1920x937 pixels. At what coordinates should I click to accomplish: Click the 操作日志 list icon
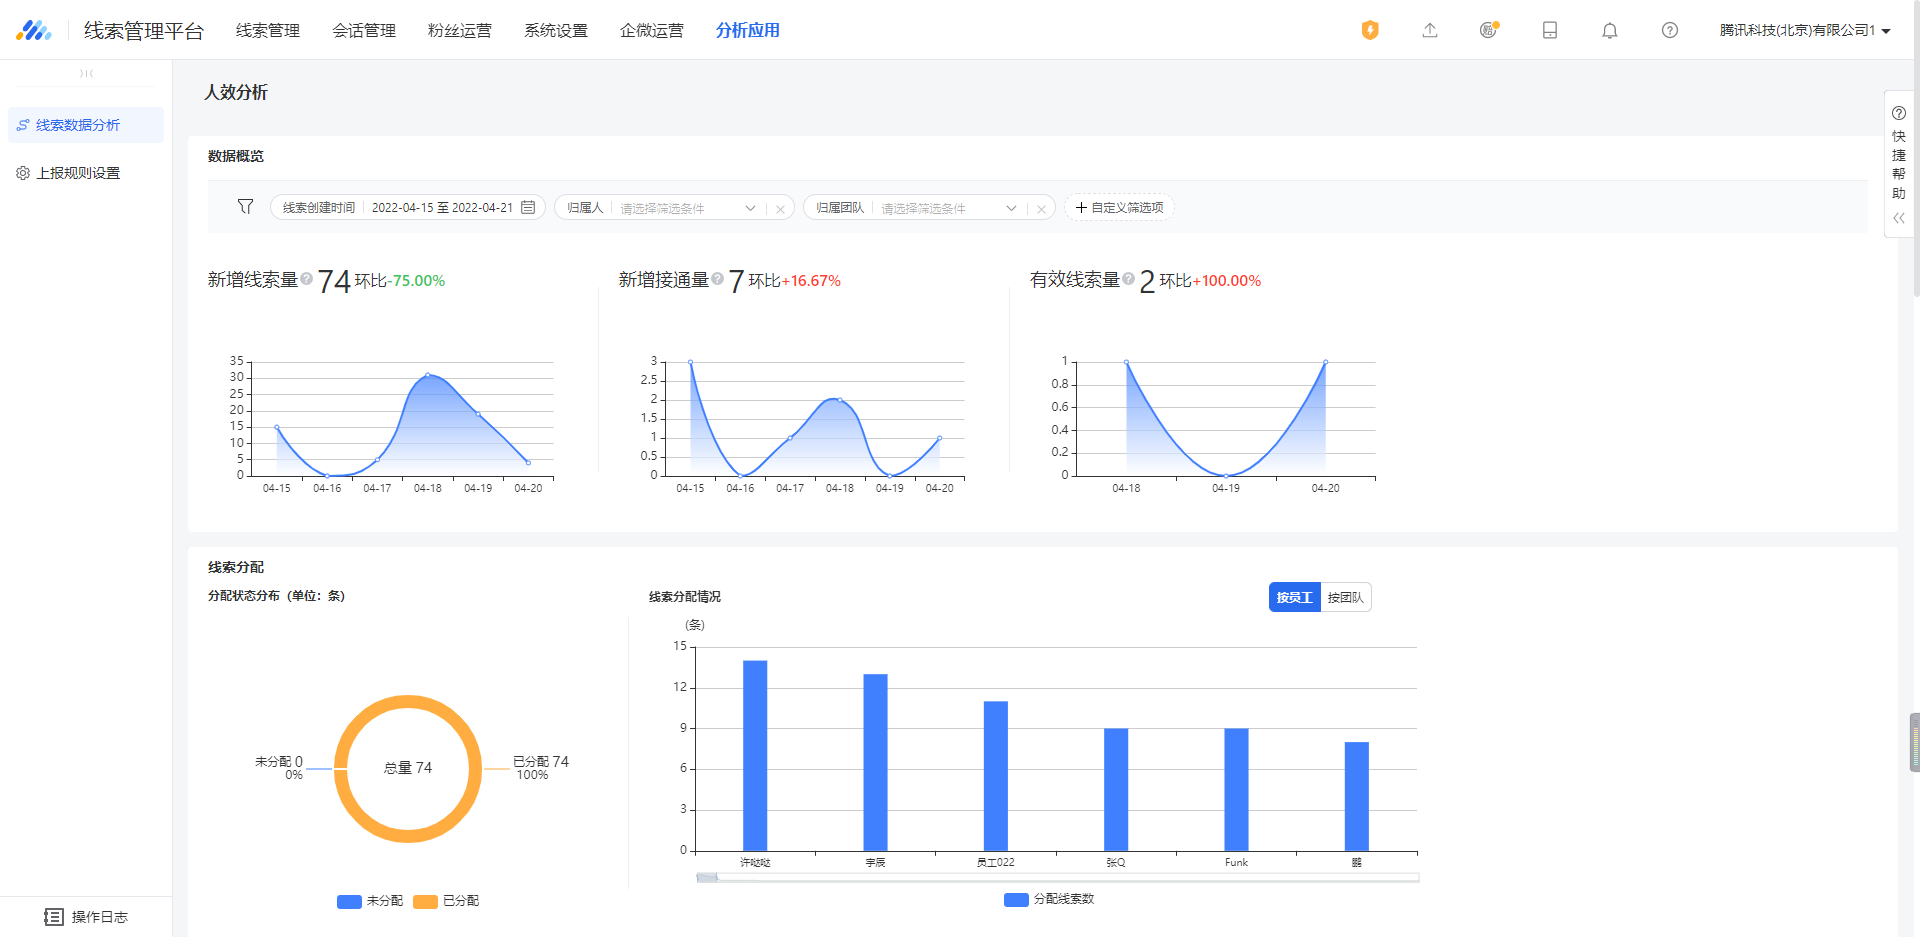[x=54, y=917]
